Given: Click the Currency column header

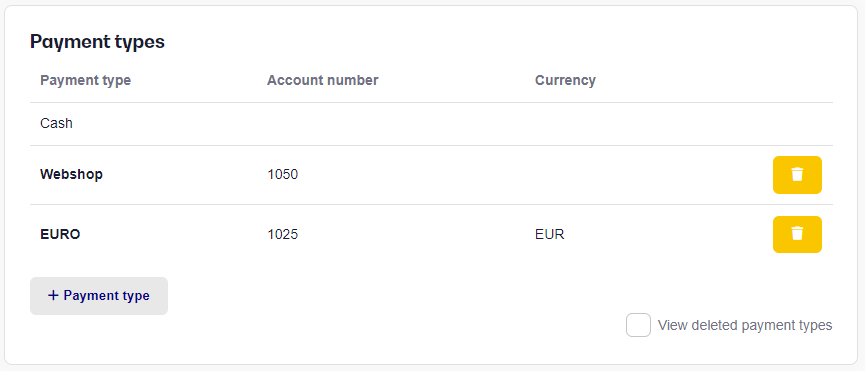Looking at the screenshot, I should point(565,80).
